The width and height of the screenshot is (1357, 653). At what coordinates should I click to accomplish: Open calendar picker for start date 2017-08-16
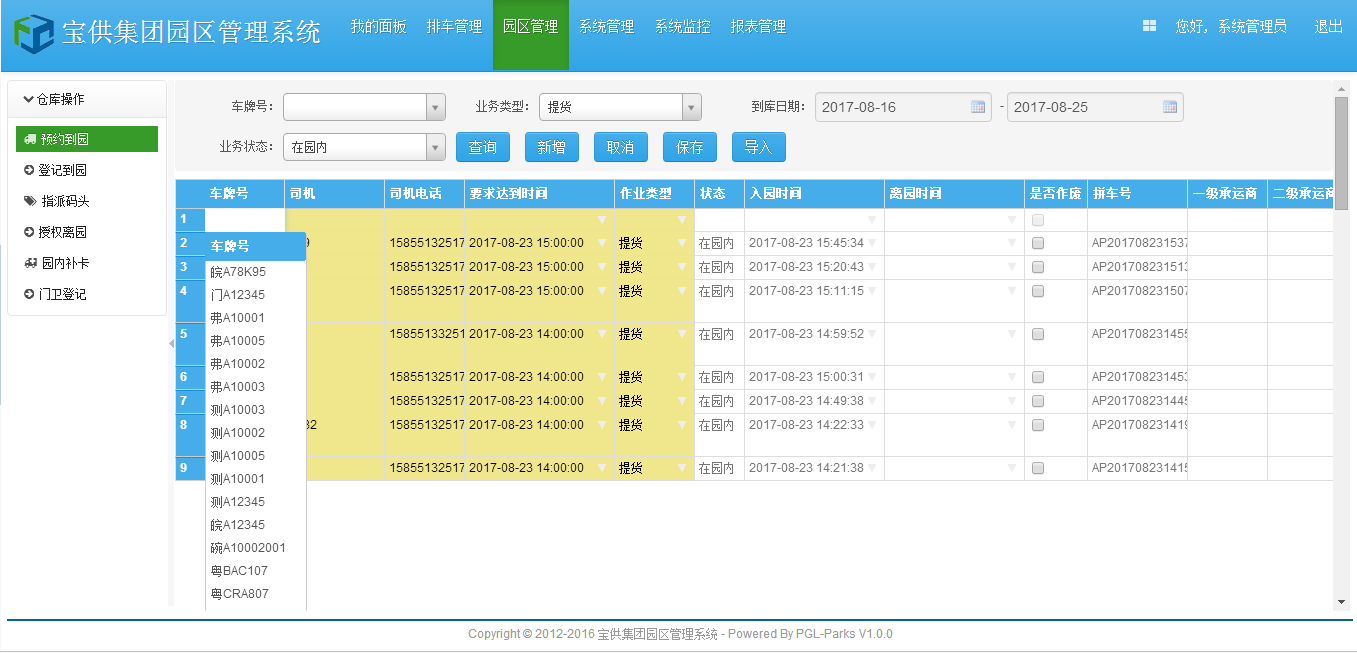coord(978,107)
